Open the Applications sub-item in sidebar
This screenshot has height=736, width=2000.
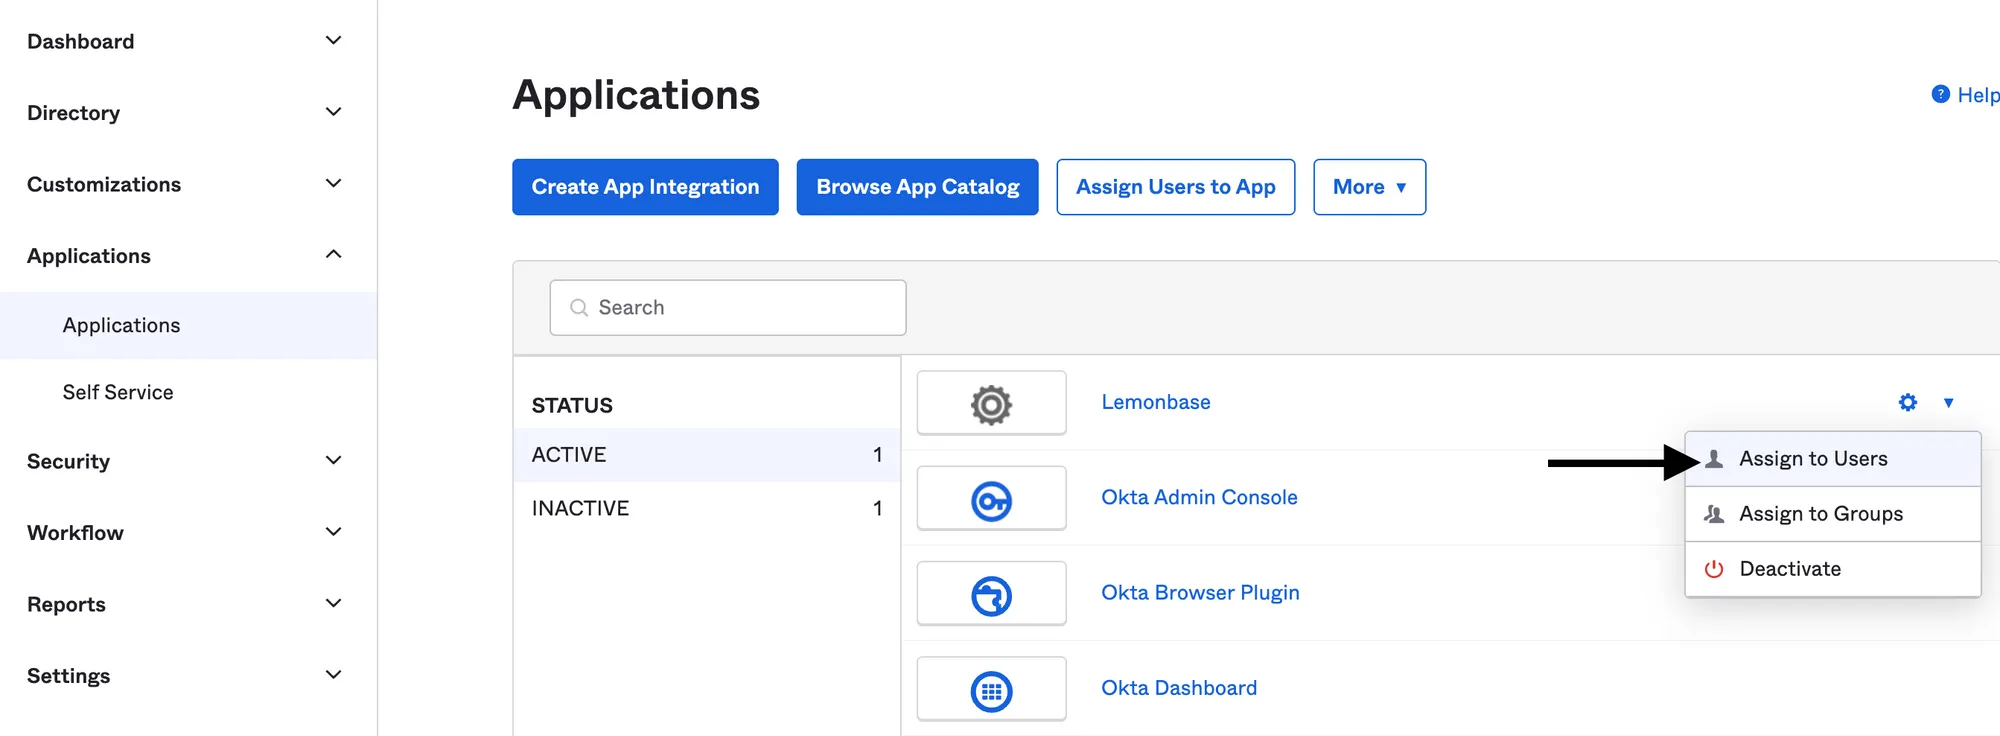pyautogui.click(x=188, y=325)
